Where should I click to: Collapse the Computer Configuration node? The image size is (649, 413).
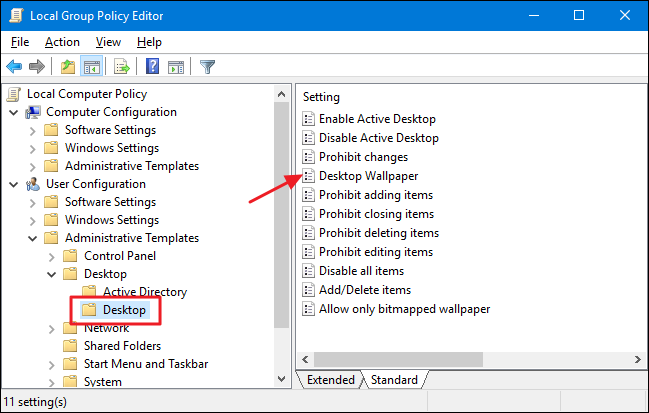13,112
